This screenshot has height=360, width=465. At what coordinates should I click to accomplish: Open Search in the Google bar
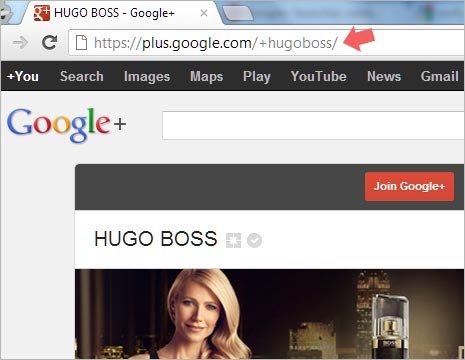click(x=82, y=76)
